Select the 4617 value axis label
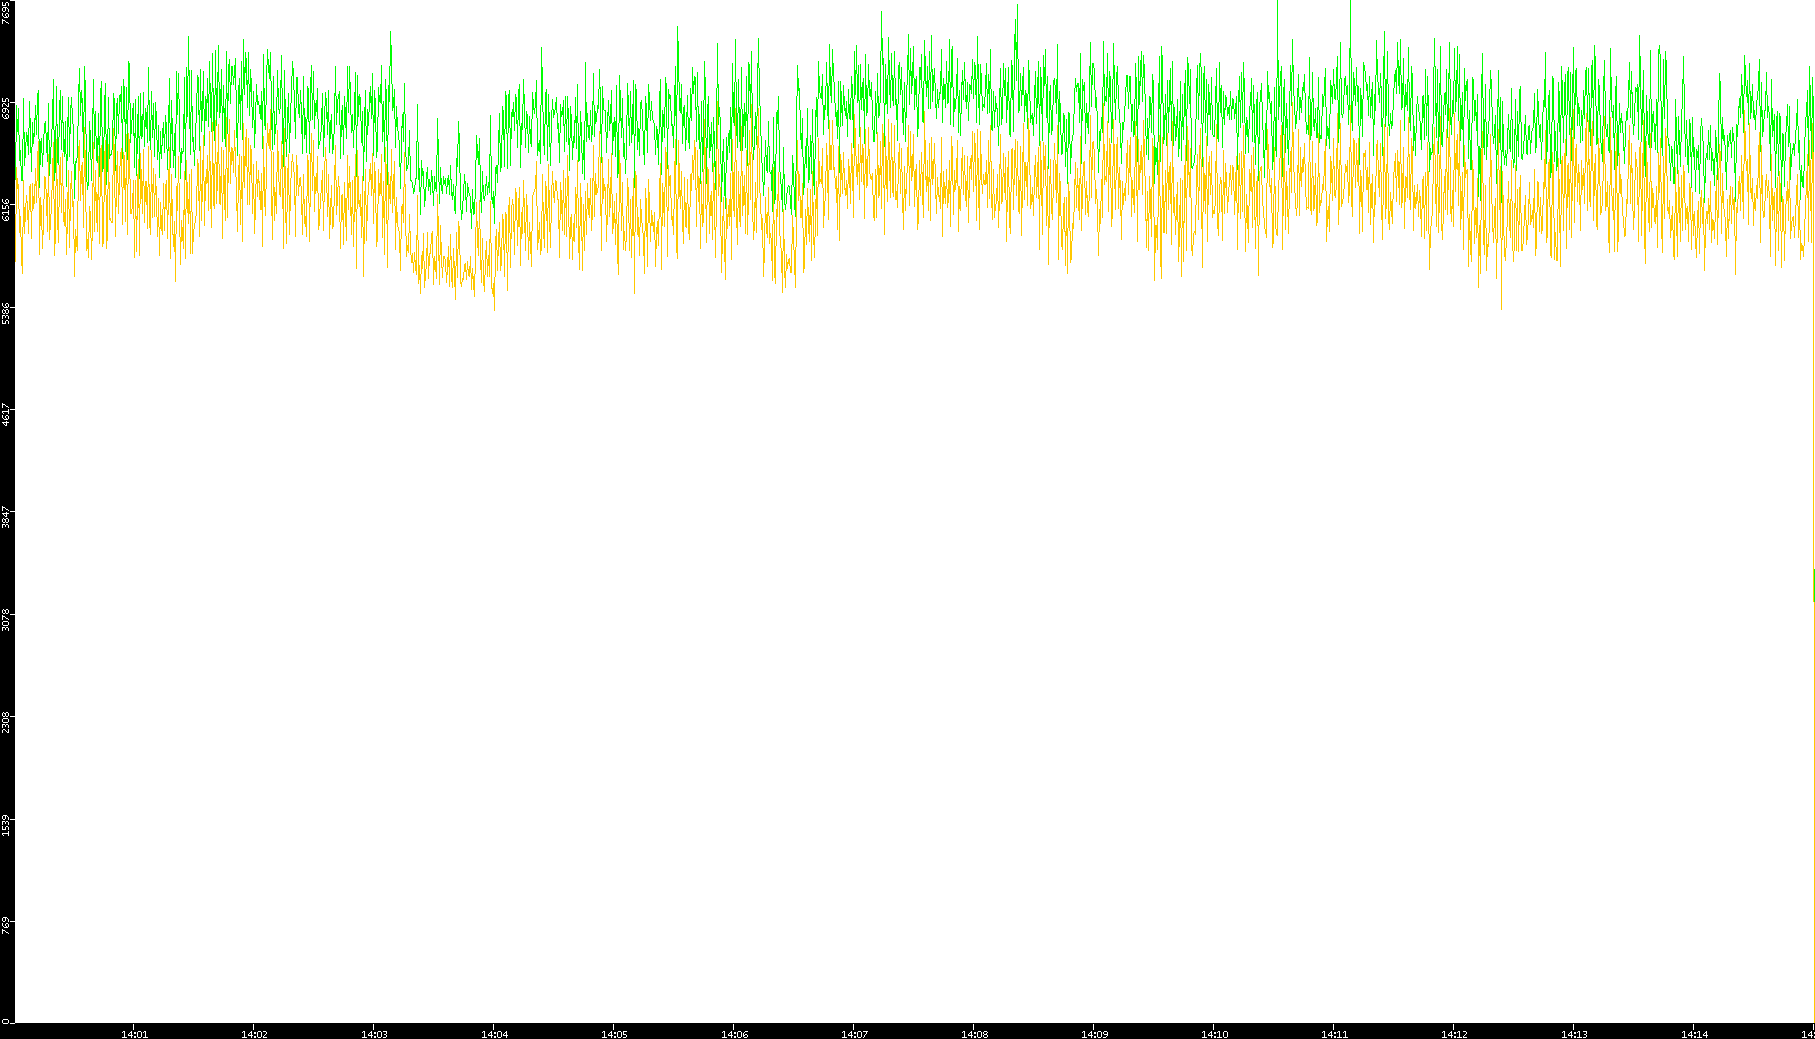Image resolution: width=1815 pixels, height=1039 pixels. tap(7, 414)
